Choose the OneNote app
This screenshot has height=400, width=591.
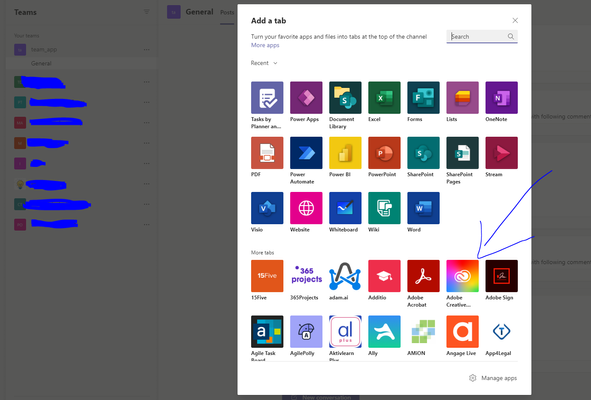point(501,98)
